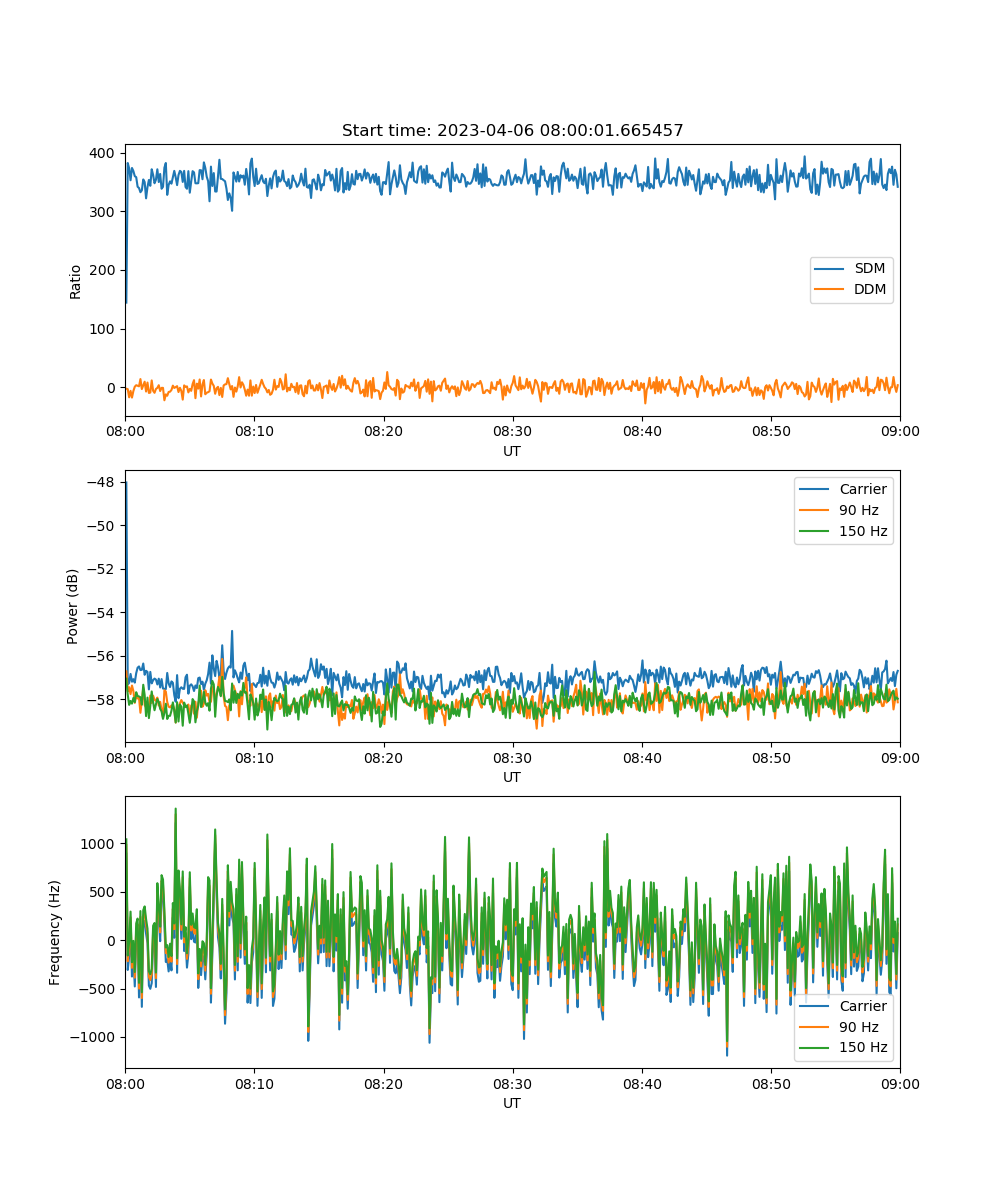Click 09:00 tick under the Frequency plot
Viewport: 1000px width, 1200px height.
(899, 1083)
